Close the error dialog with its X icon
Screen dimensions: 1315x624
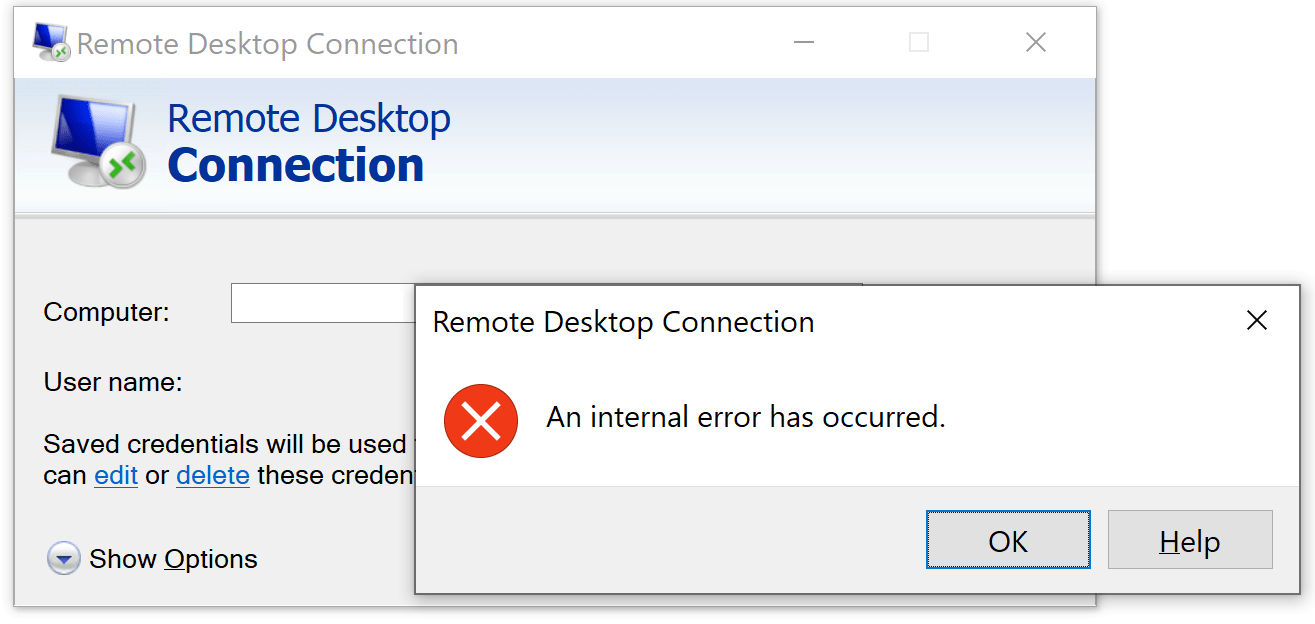1257,320
